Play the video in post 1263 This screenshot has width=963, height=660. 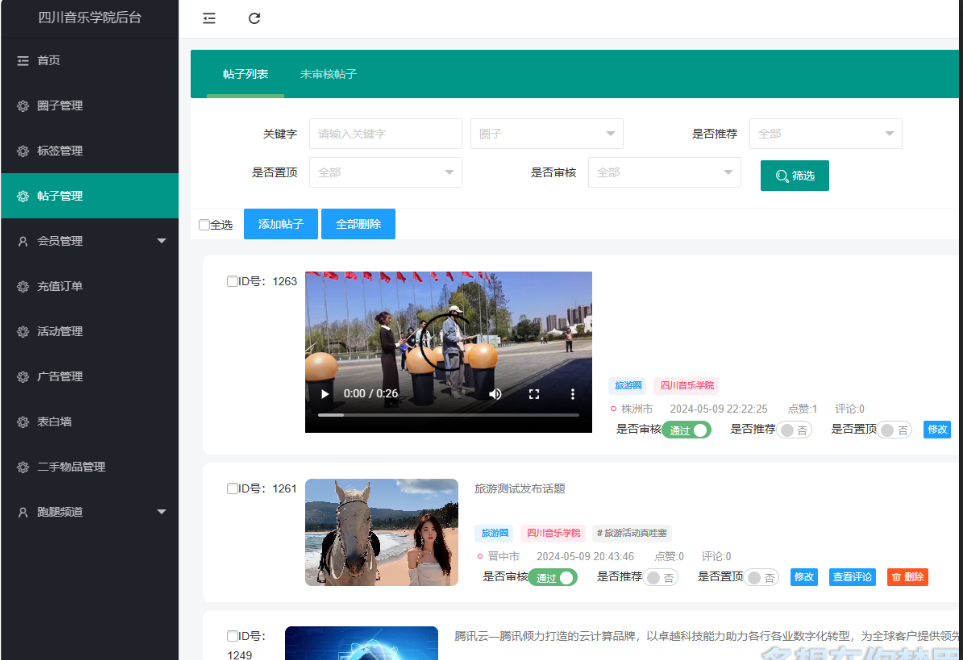[x=324, y=394]
